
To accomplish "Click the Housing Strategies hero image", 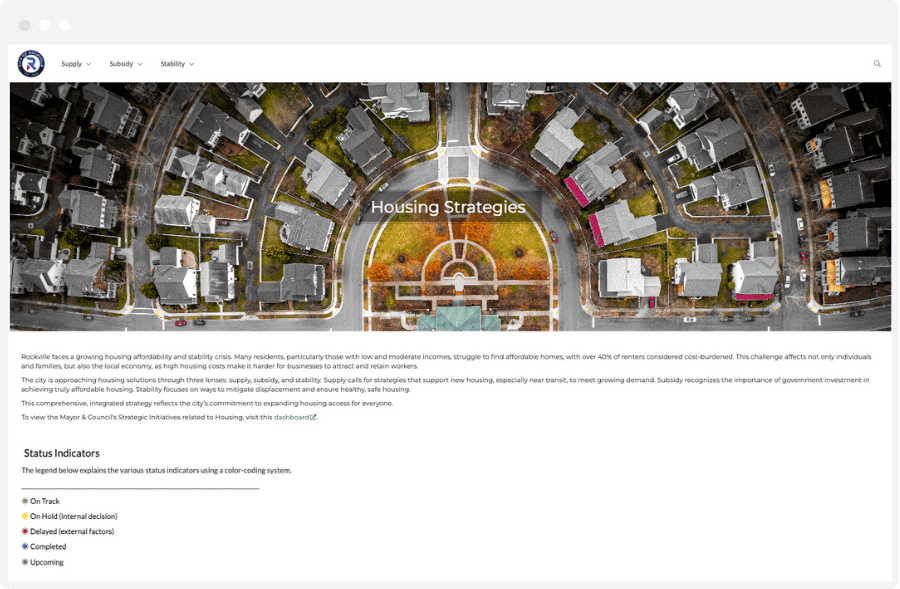I will coord(450,207).
